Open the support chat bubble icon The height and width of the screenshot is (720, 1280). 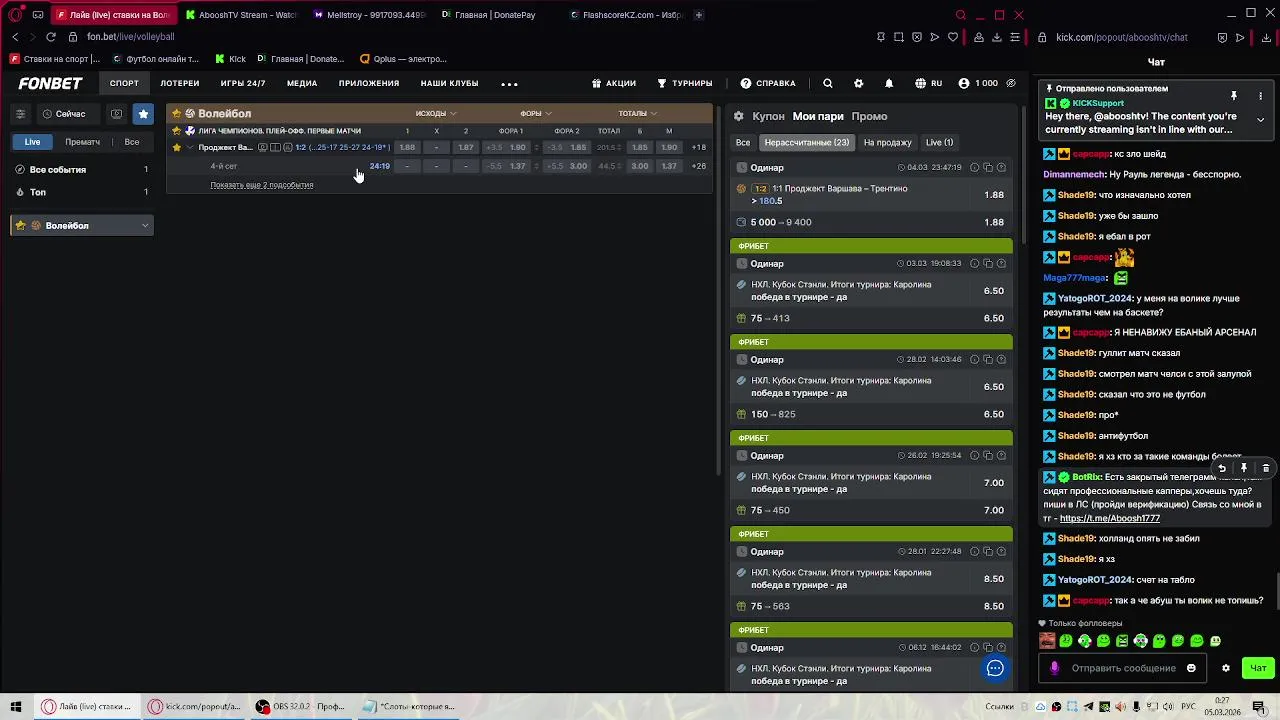pos(995,669)
